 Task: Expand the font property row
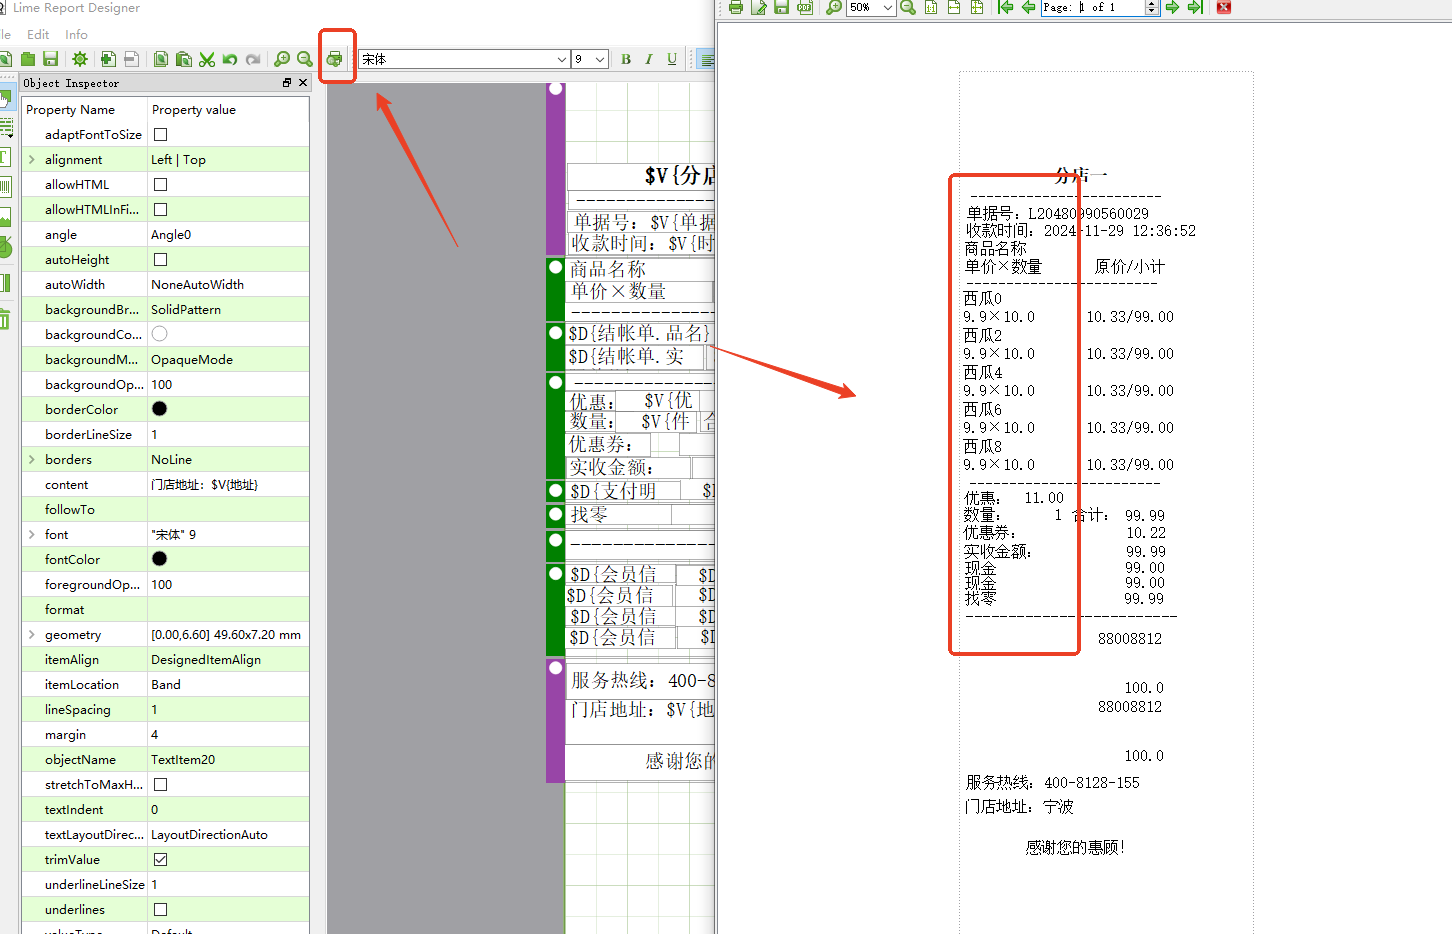pos(32,534)
